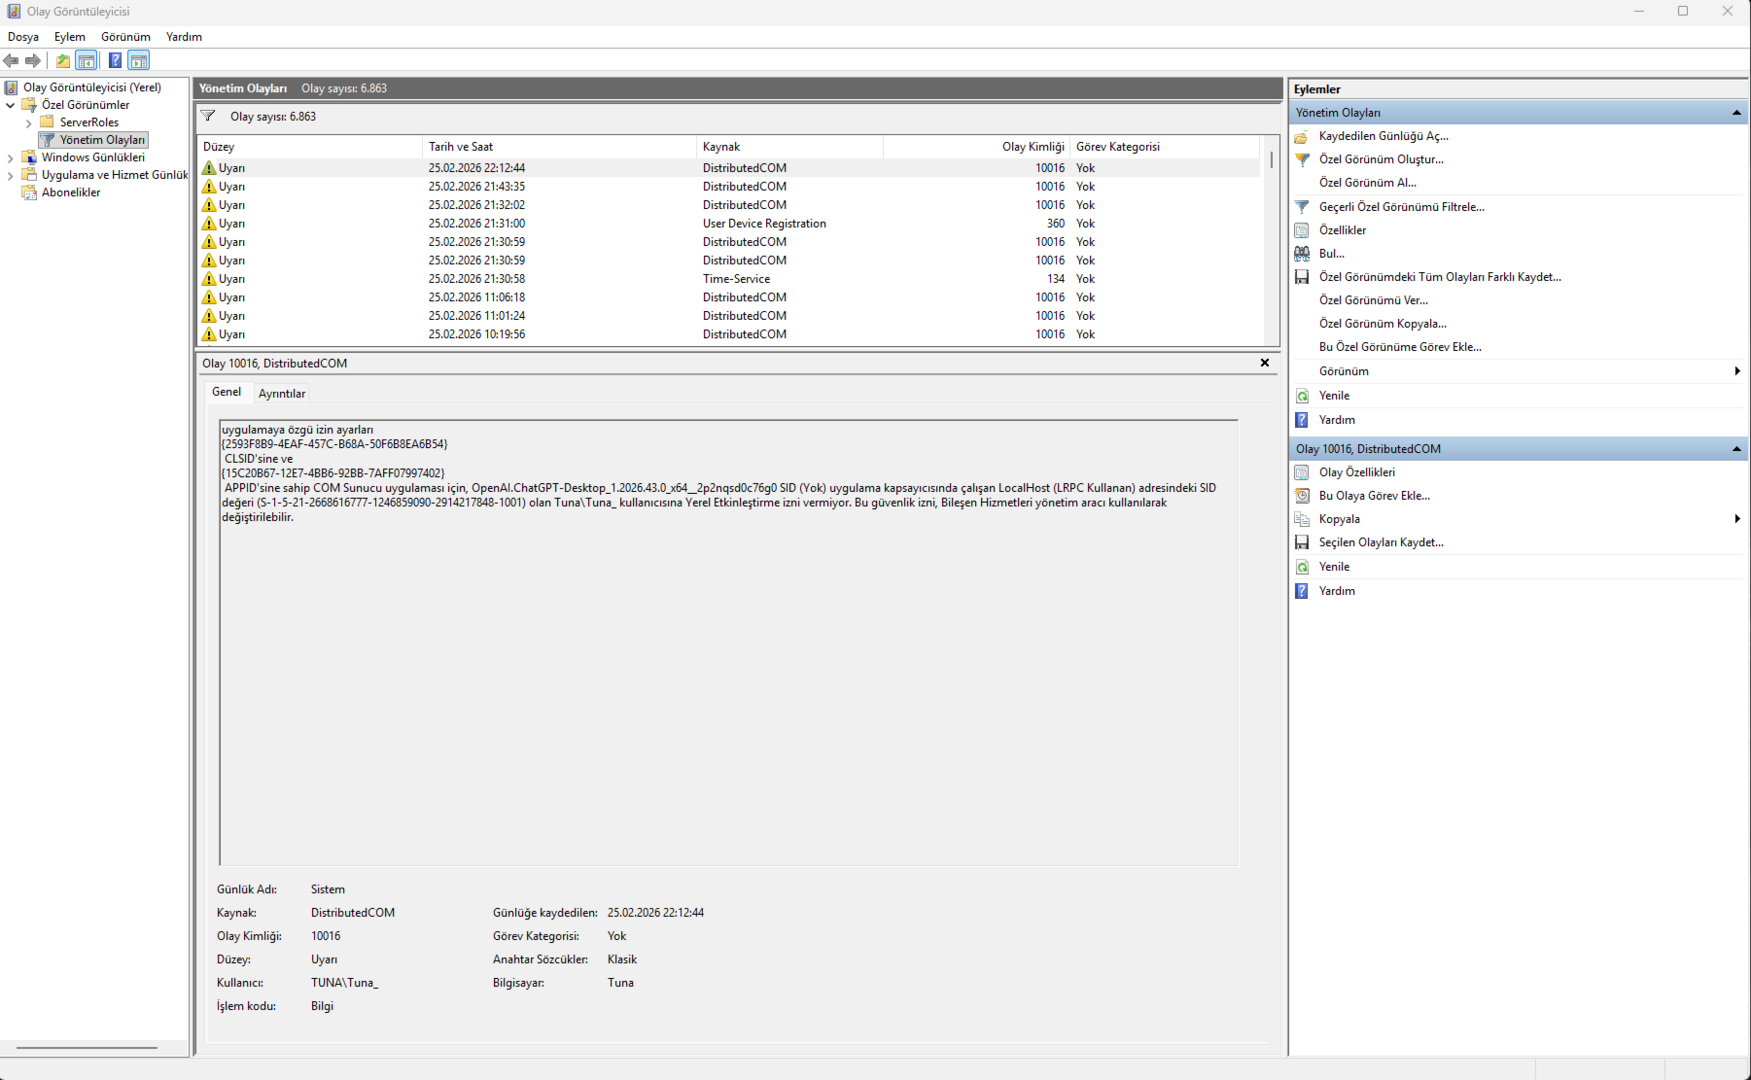Select the DistributedCOM event at 21:32:02
The image size is (1751, 1080).
(729, 205)
